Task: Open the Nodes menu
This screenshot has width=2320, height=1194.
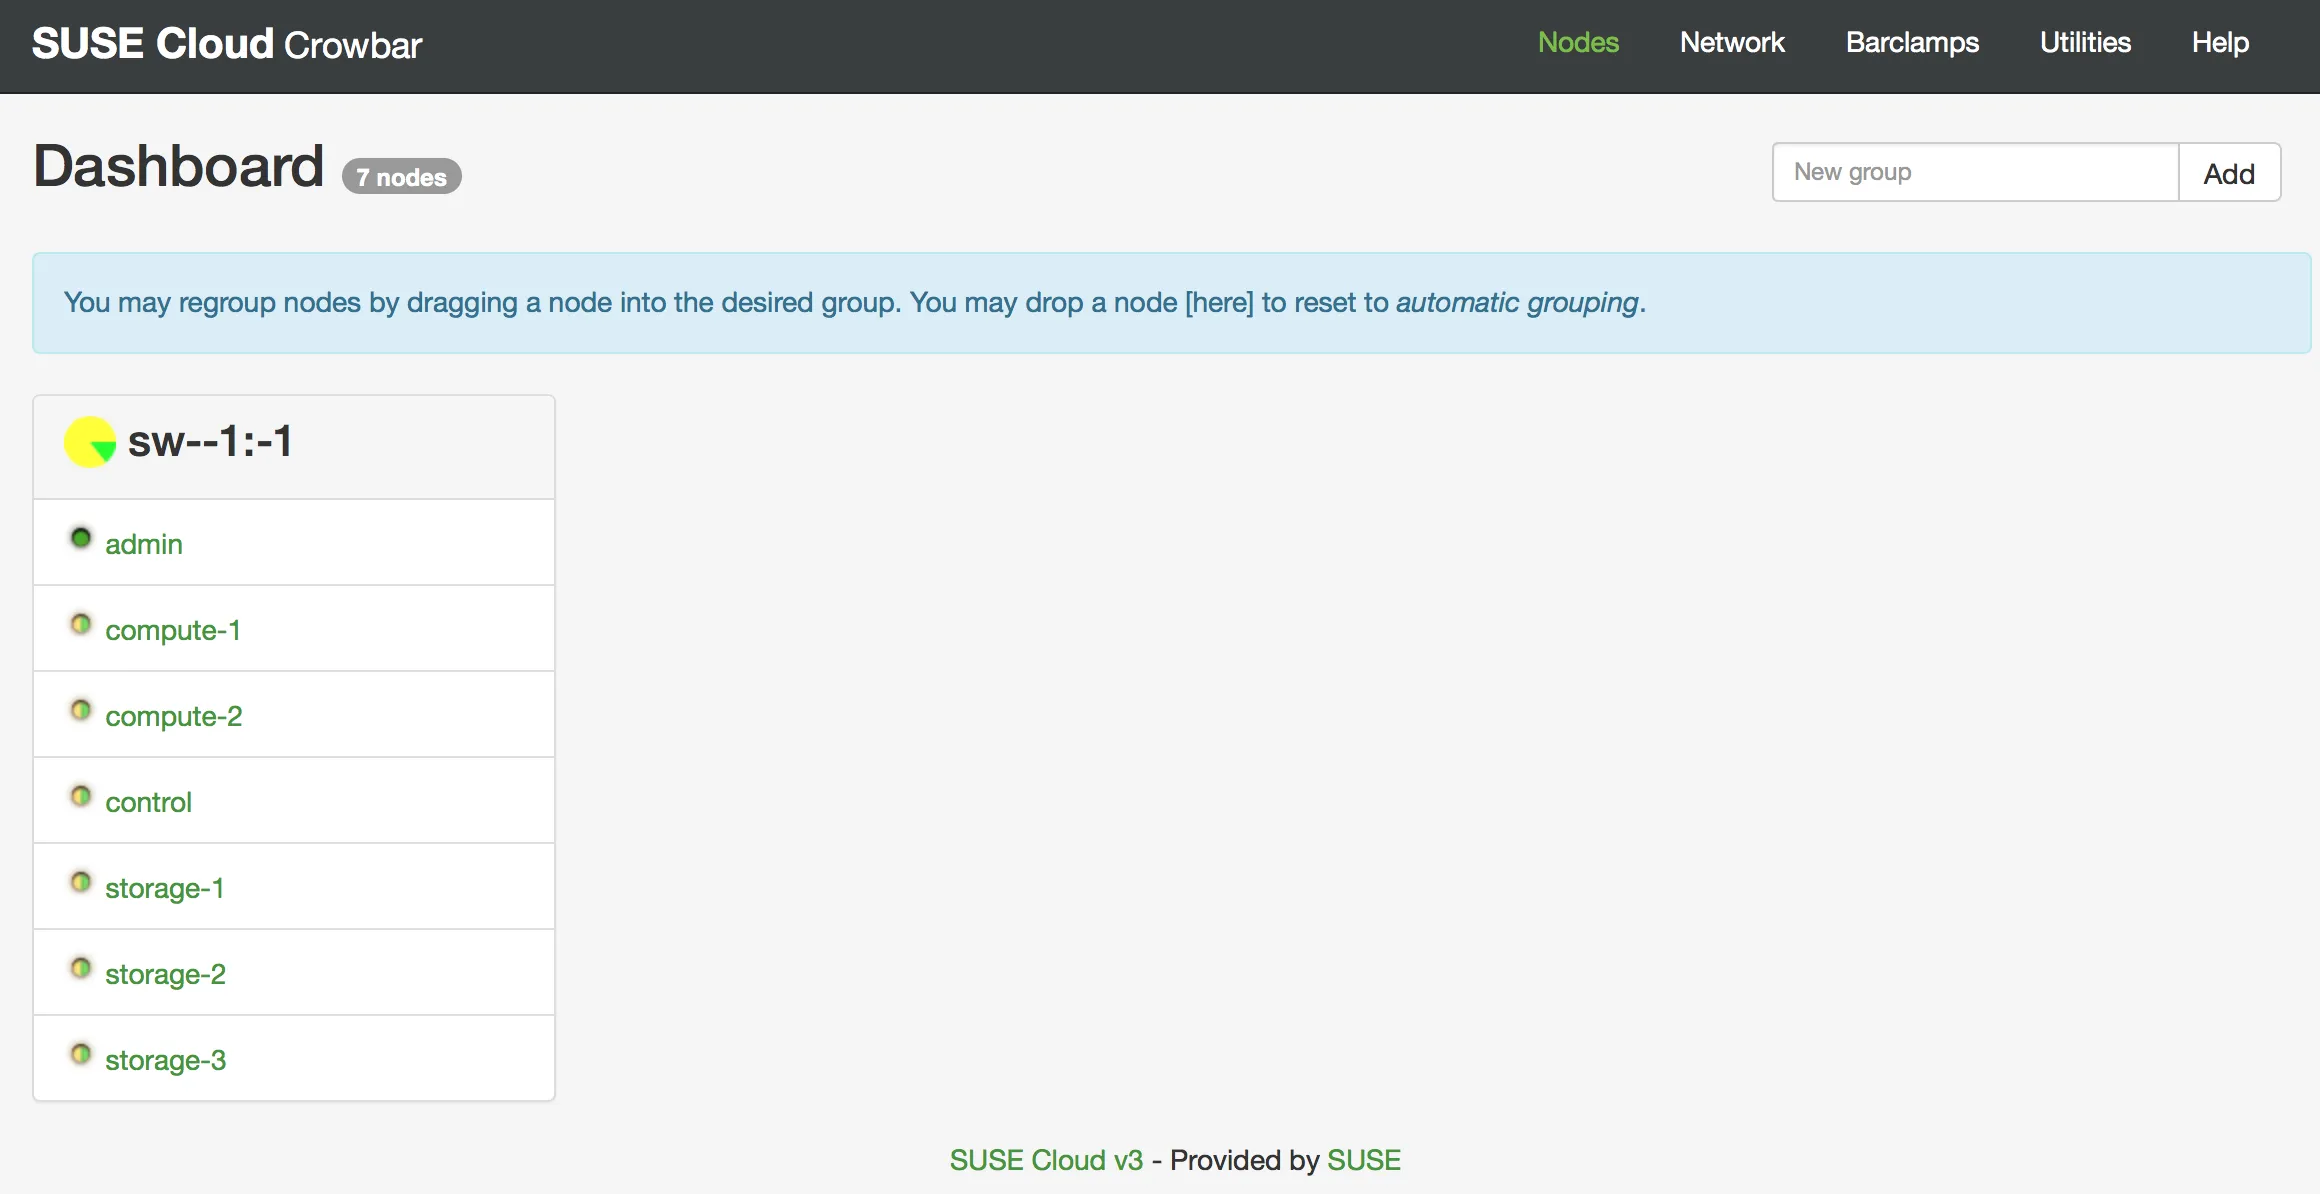Action: (1578, 42)
